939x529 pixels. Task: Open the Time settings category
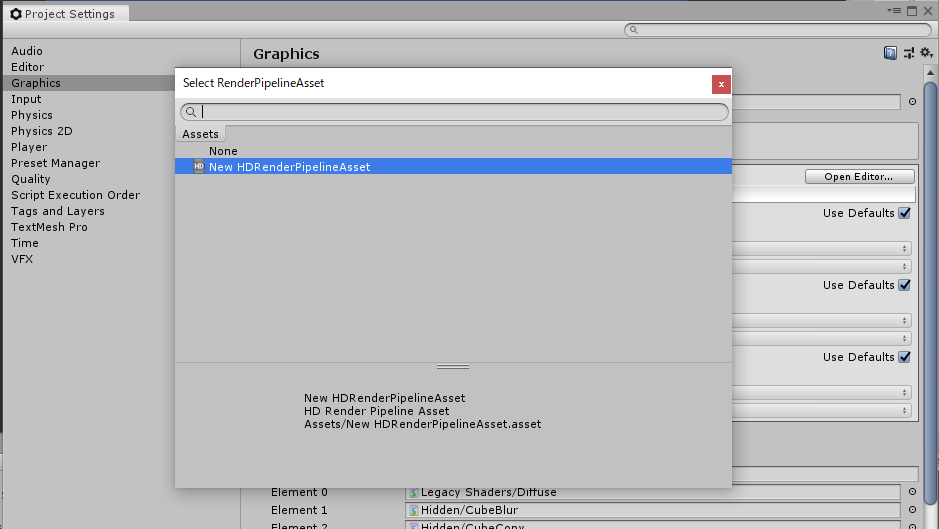coord(25,243)
